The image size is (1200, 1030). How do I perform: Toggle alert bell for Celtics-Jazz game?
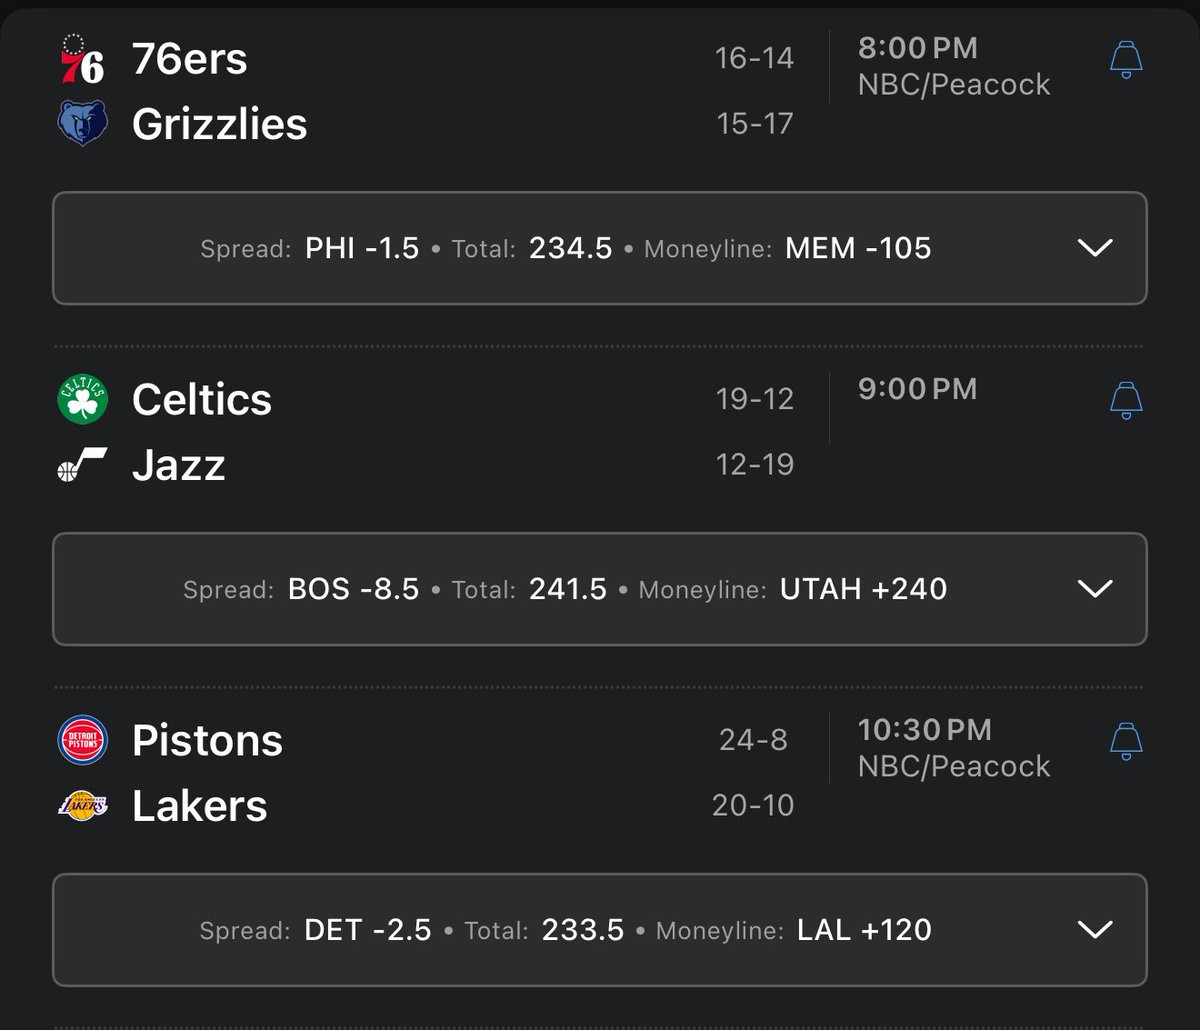(1126, 400)
